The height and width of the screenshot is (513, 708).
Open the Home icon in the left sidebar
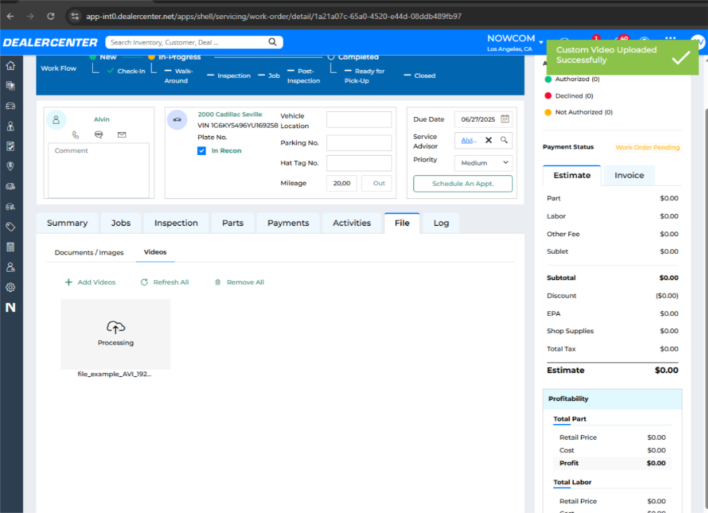(x=10, y=65)
